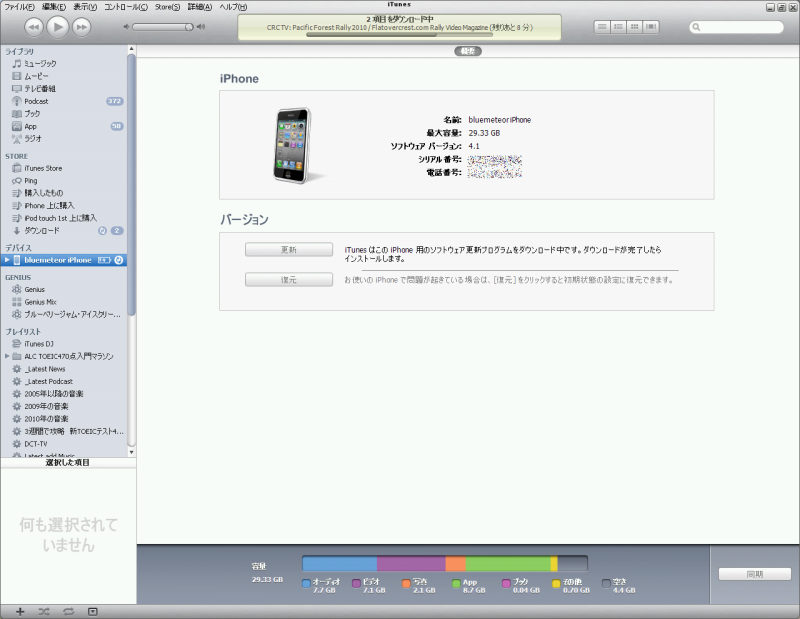Toggle shuffle icon at bottom
Image resolution: width=800 pixels, height=619 pixels.
(44, 612)
